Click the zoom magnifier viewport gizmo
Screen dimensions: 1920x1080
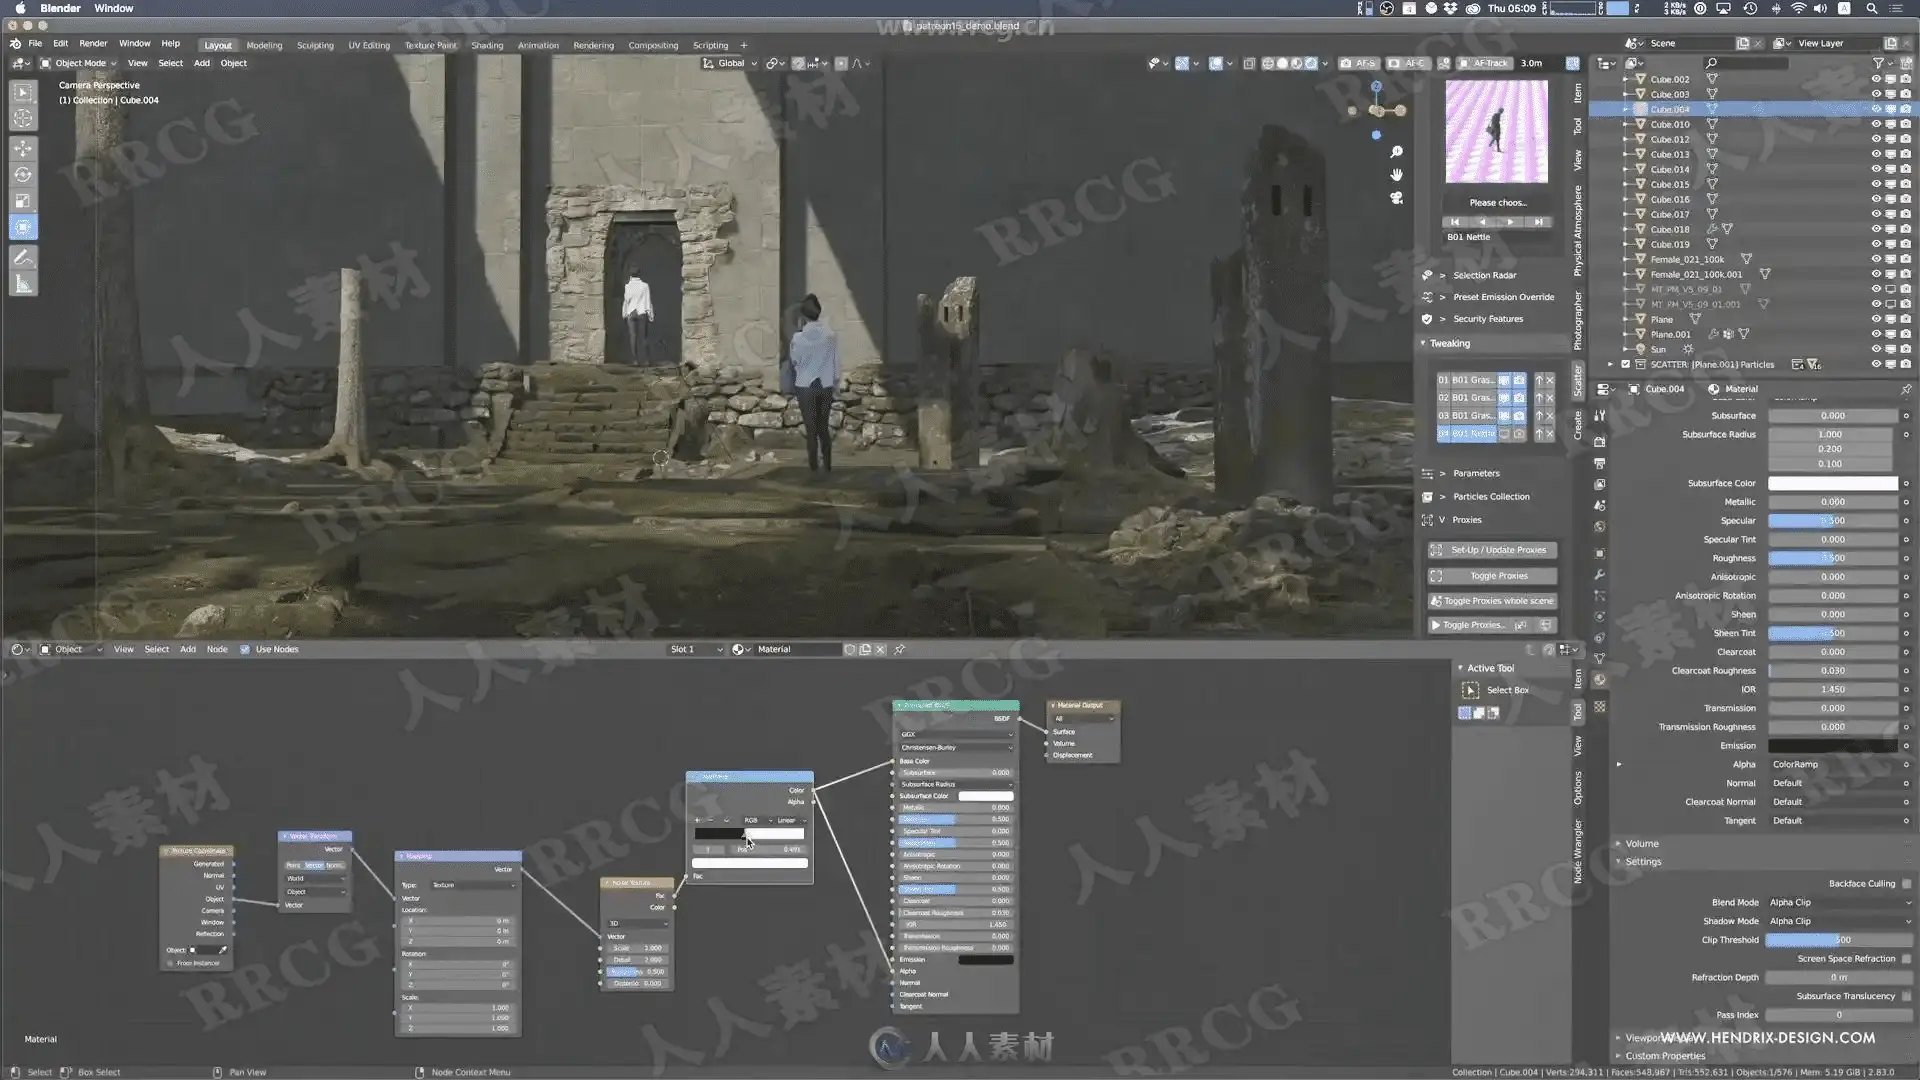pyautogui.click(x=1396, y=152)
